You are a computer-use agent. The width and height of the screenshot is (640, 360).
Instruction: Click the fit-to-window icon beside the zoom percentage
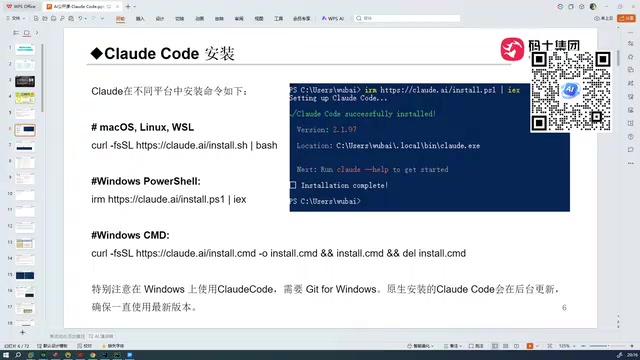[x=550, y=346]
